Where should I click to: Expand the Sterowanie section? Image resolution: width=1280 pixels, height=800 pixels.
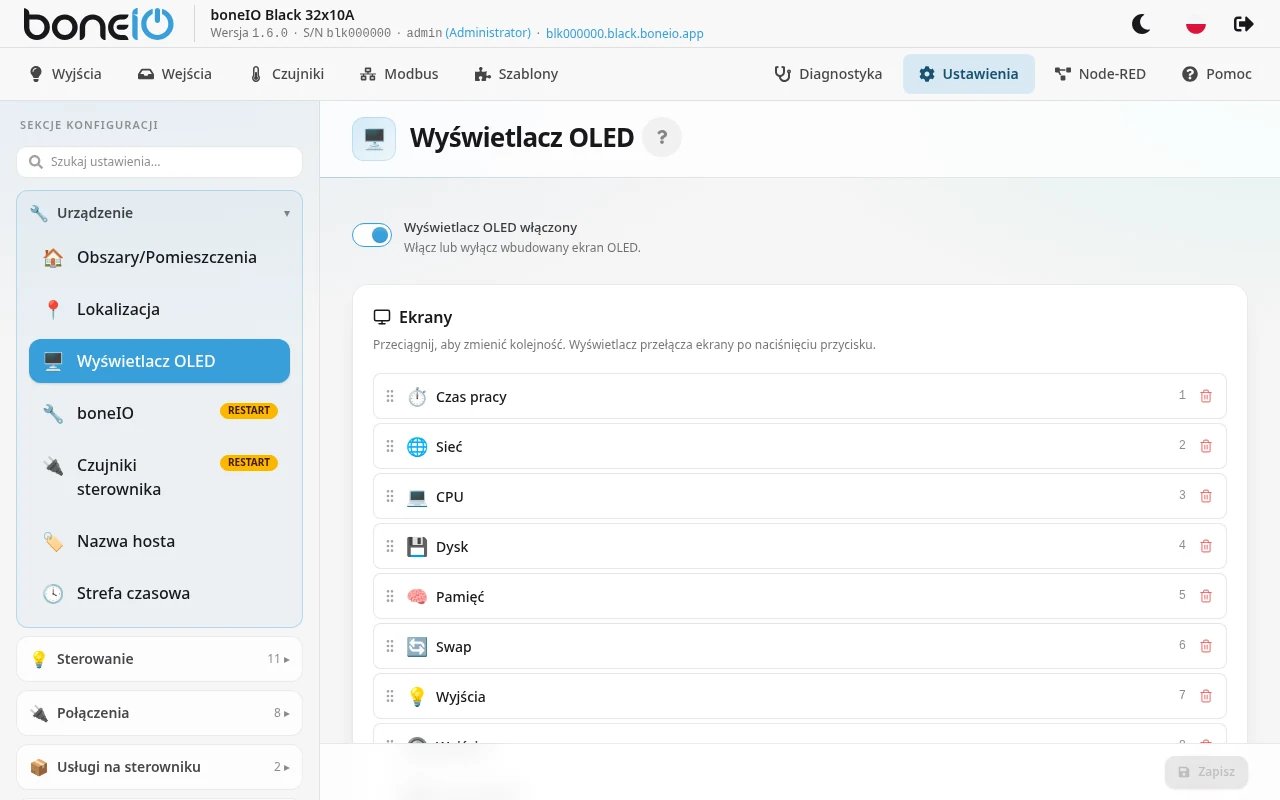click(159, 659)
